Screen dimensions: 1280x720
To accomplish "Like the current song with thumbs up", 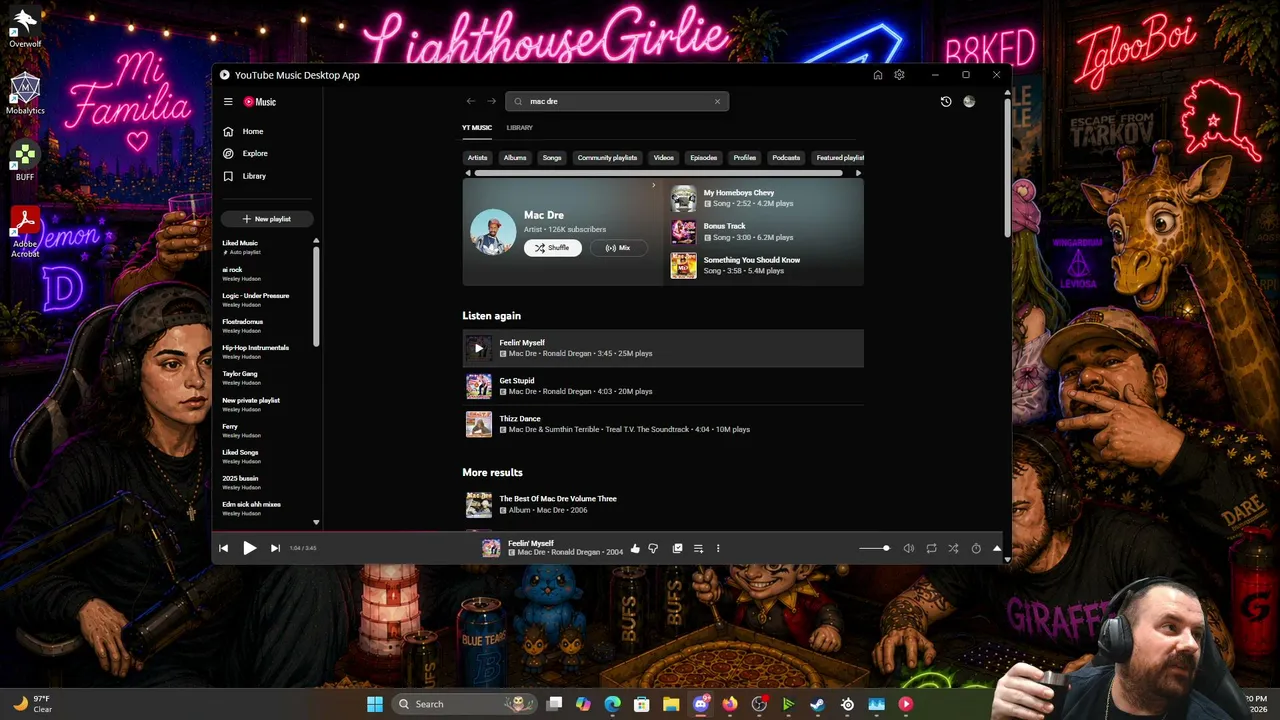I will point(635,548).
